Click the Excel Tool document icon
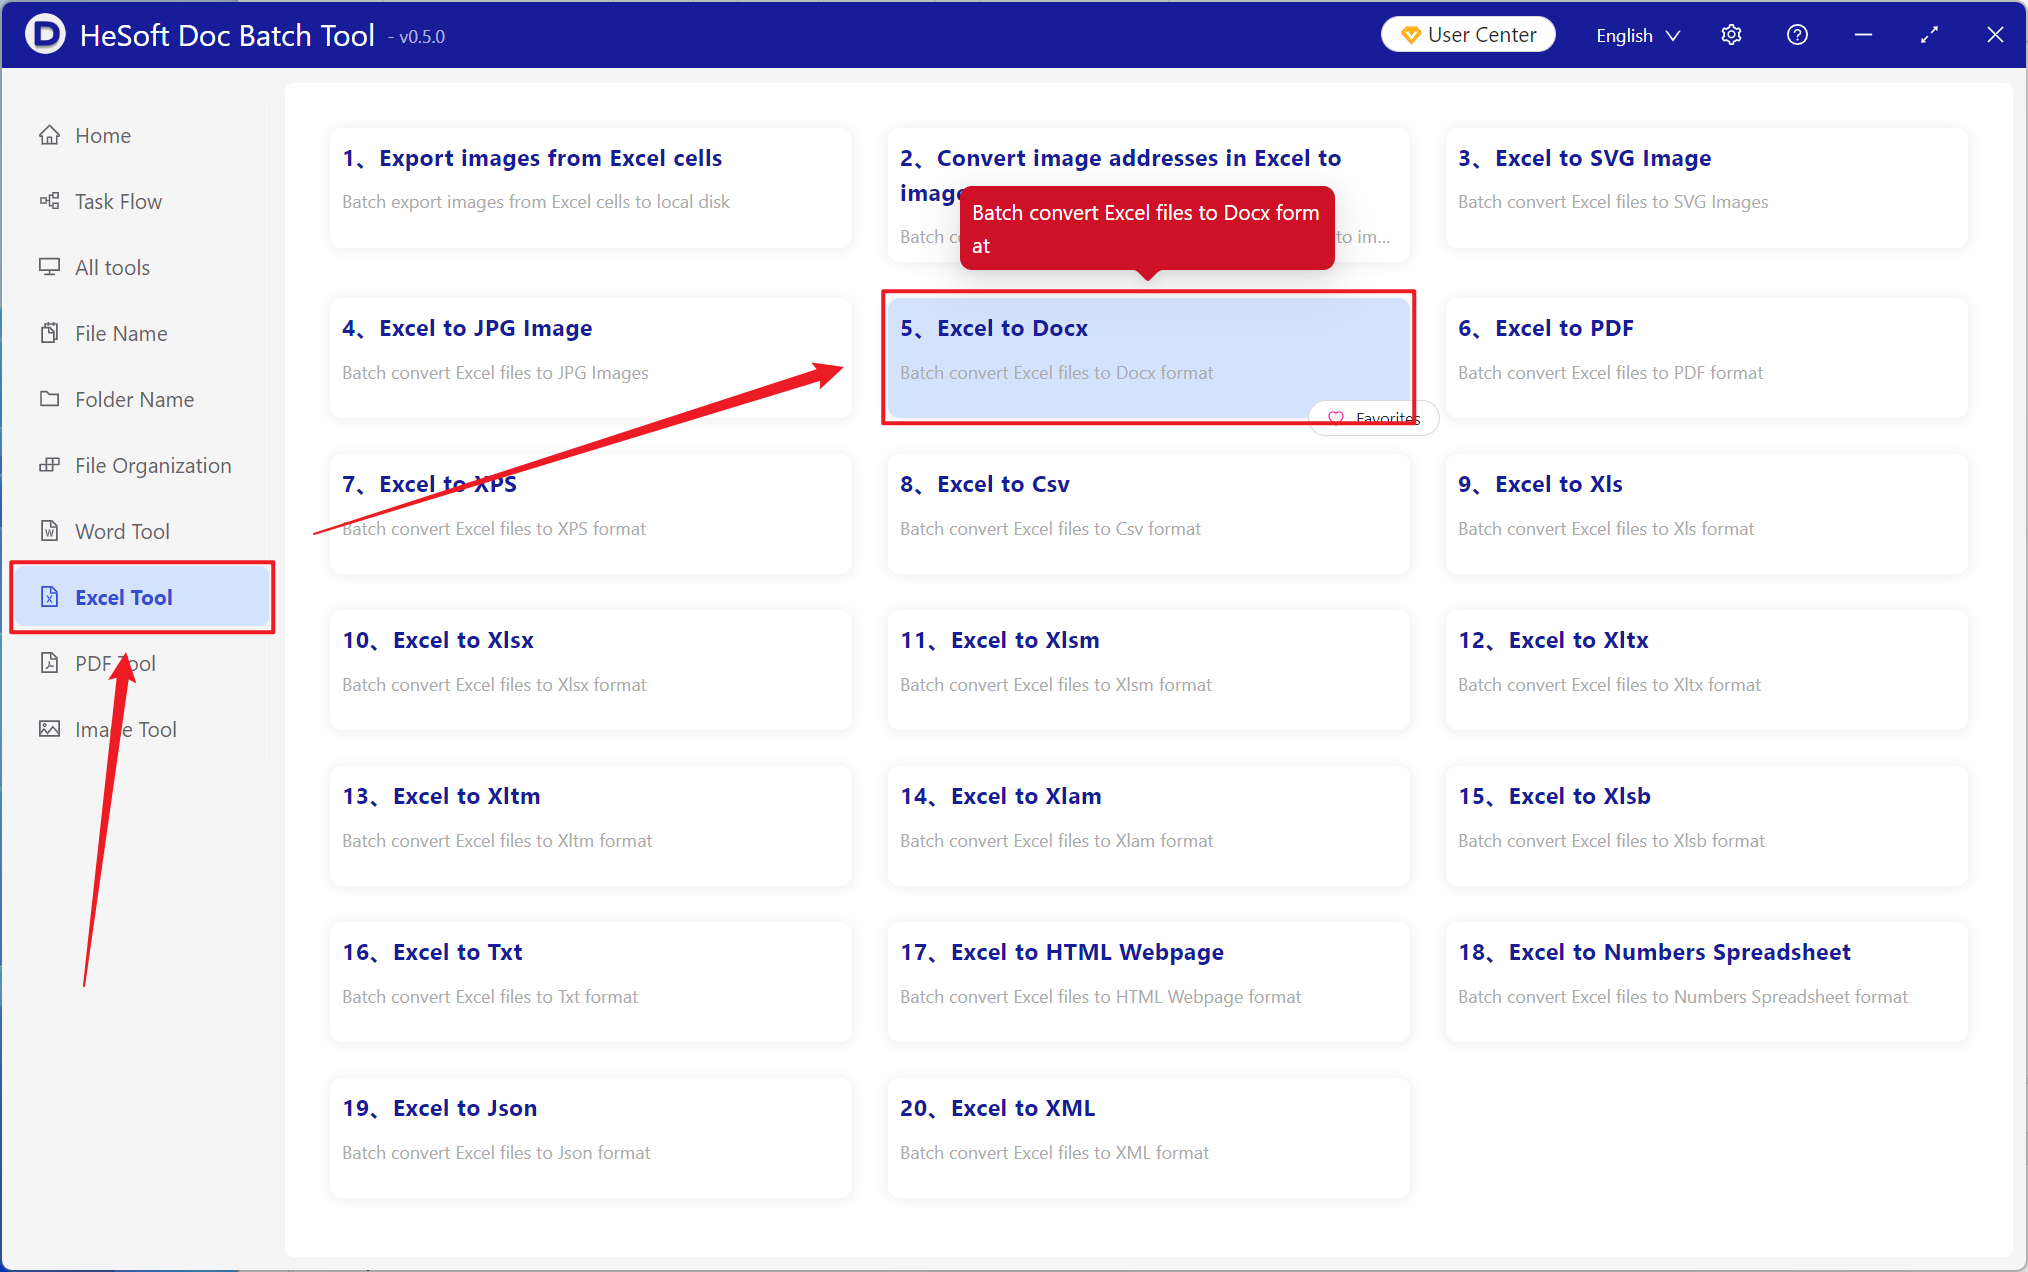 tap(49, 597)
